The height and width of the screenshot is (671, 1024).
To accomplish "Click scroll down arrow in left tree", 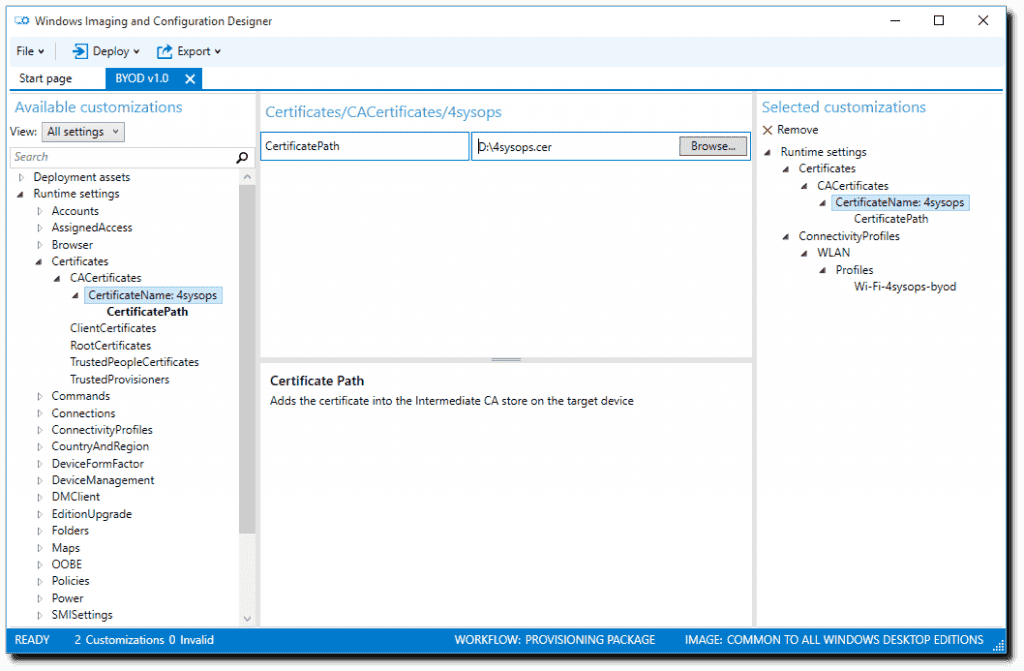I will coord(247,618).
